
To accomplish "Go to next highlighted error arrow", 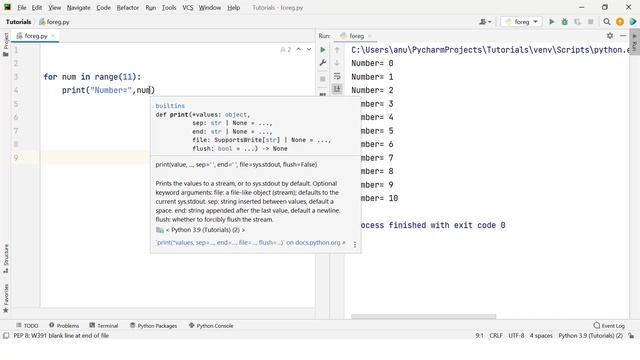I will (x=309, y=49).
